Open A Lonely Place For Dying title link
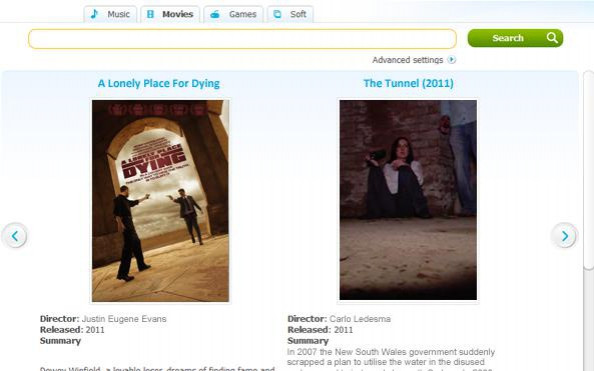Viewport: 594px width, 371px height. coord(159,83)
